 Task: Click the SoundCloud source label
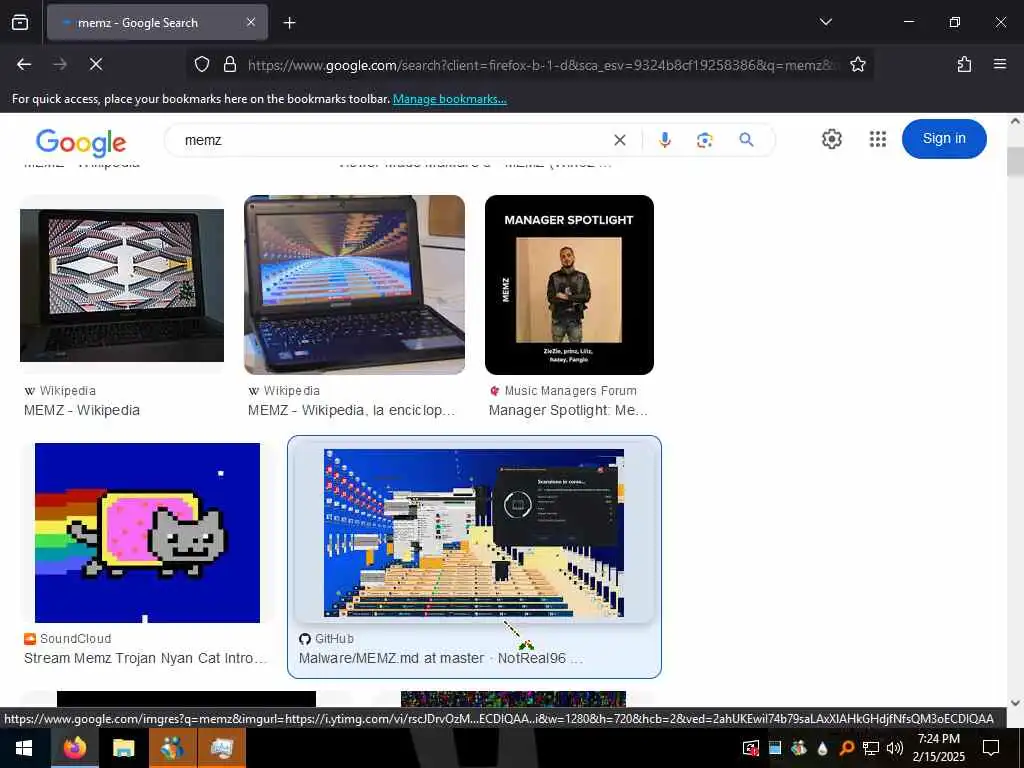(68, 639)
